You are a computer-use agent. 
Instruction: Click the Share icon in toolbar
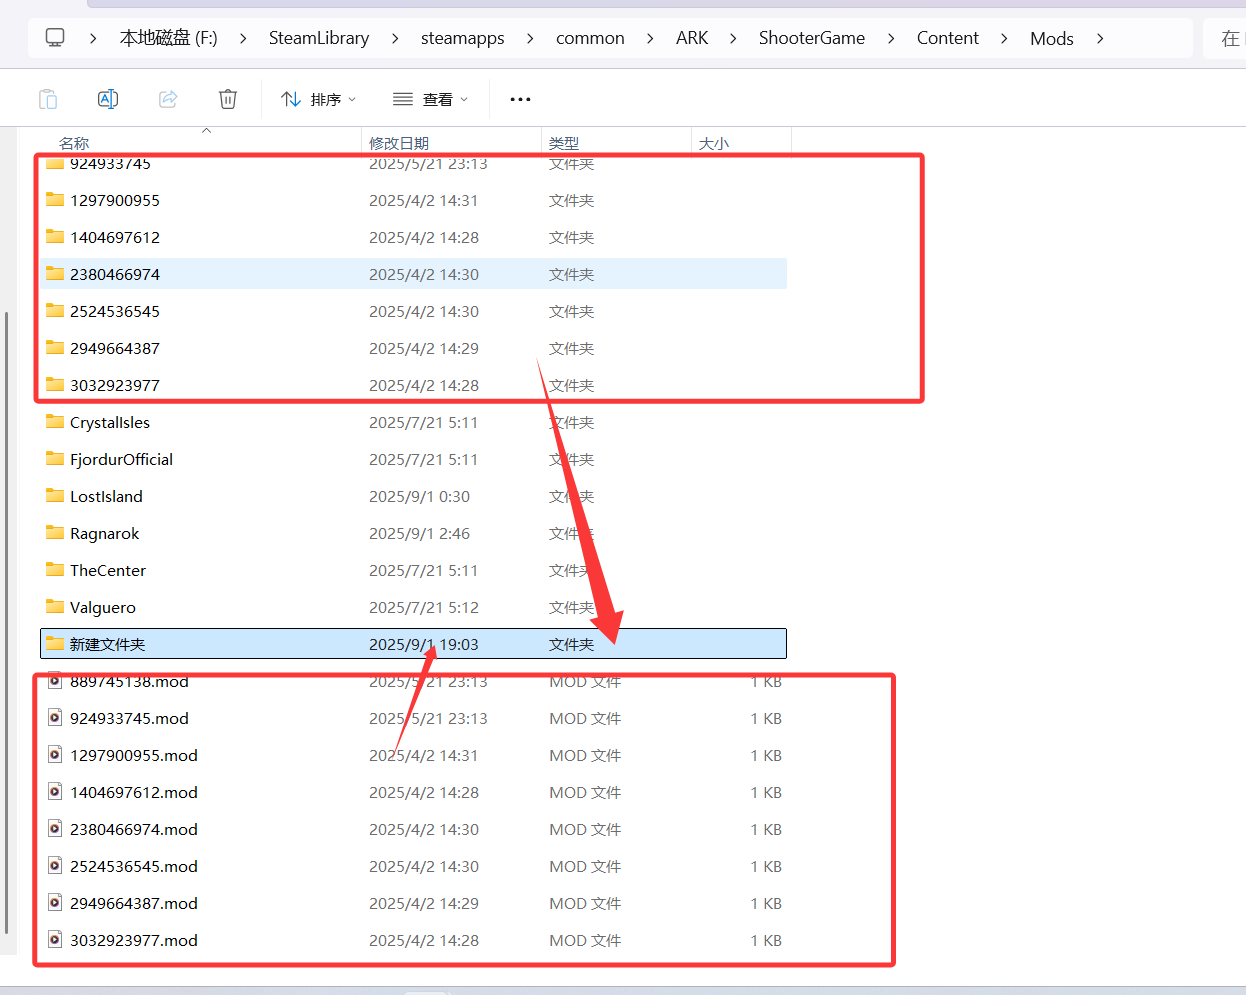(168, 99)
